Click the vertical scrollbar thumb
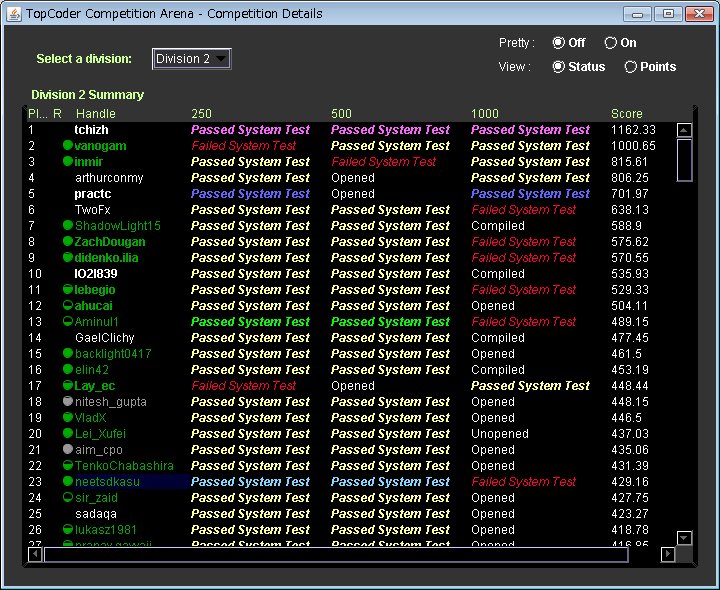 coord(684,160)
